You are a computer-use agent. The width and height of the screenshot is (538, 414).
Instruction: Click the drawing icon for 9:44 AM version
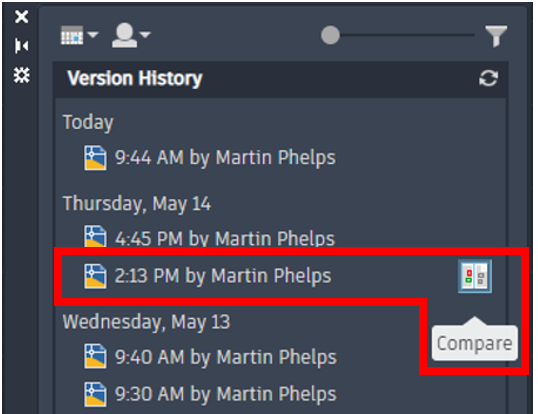(x=95, y=158)
